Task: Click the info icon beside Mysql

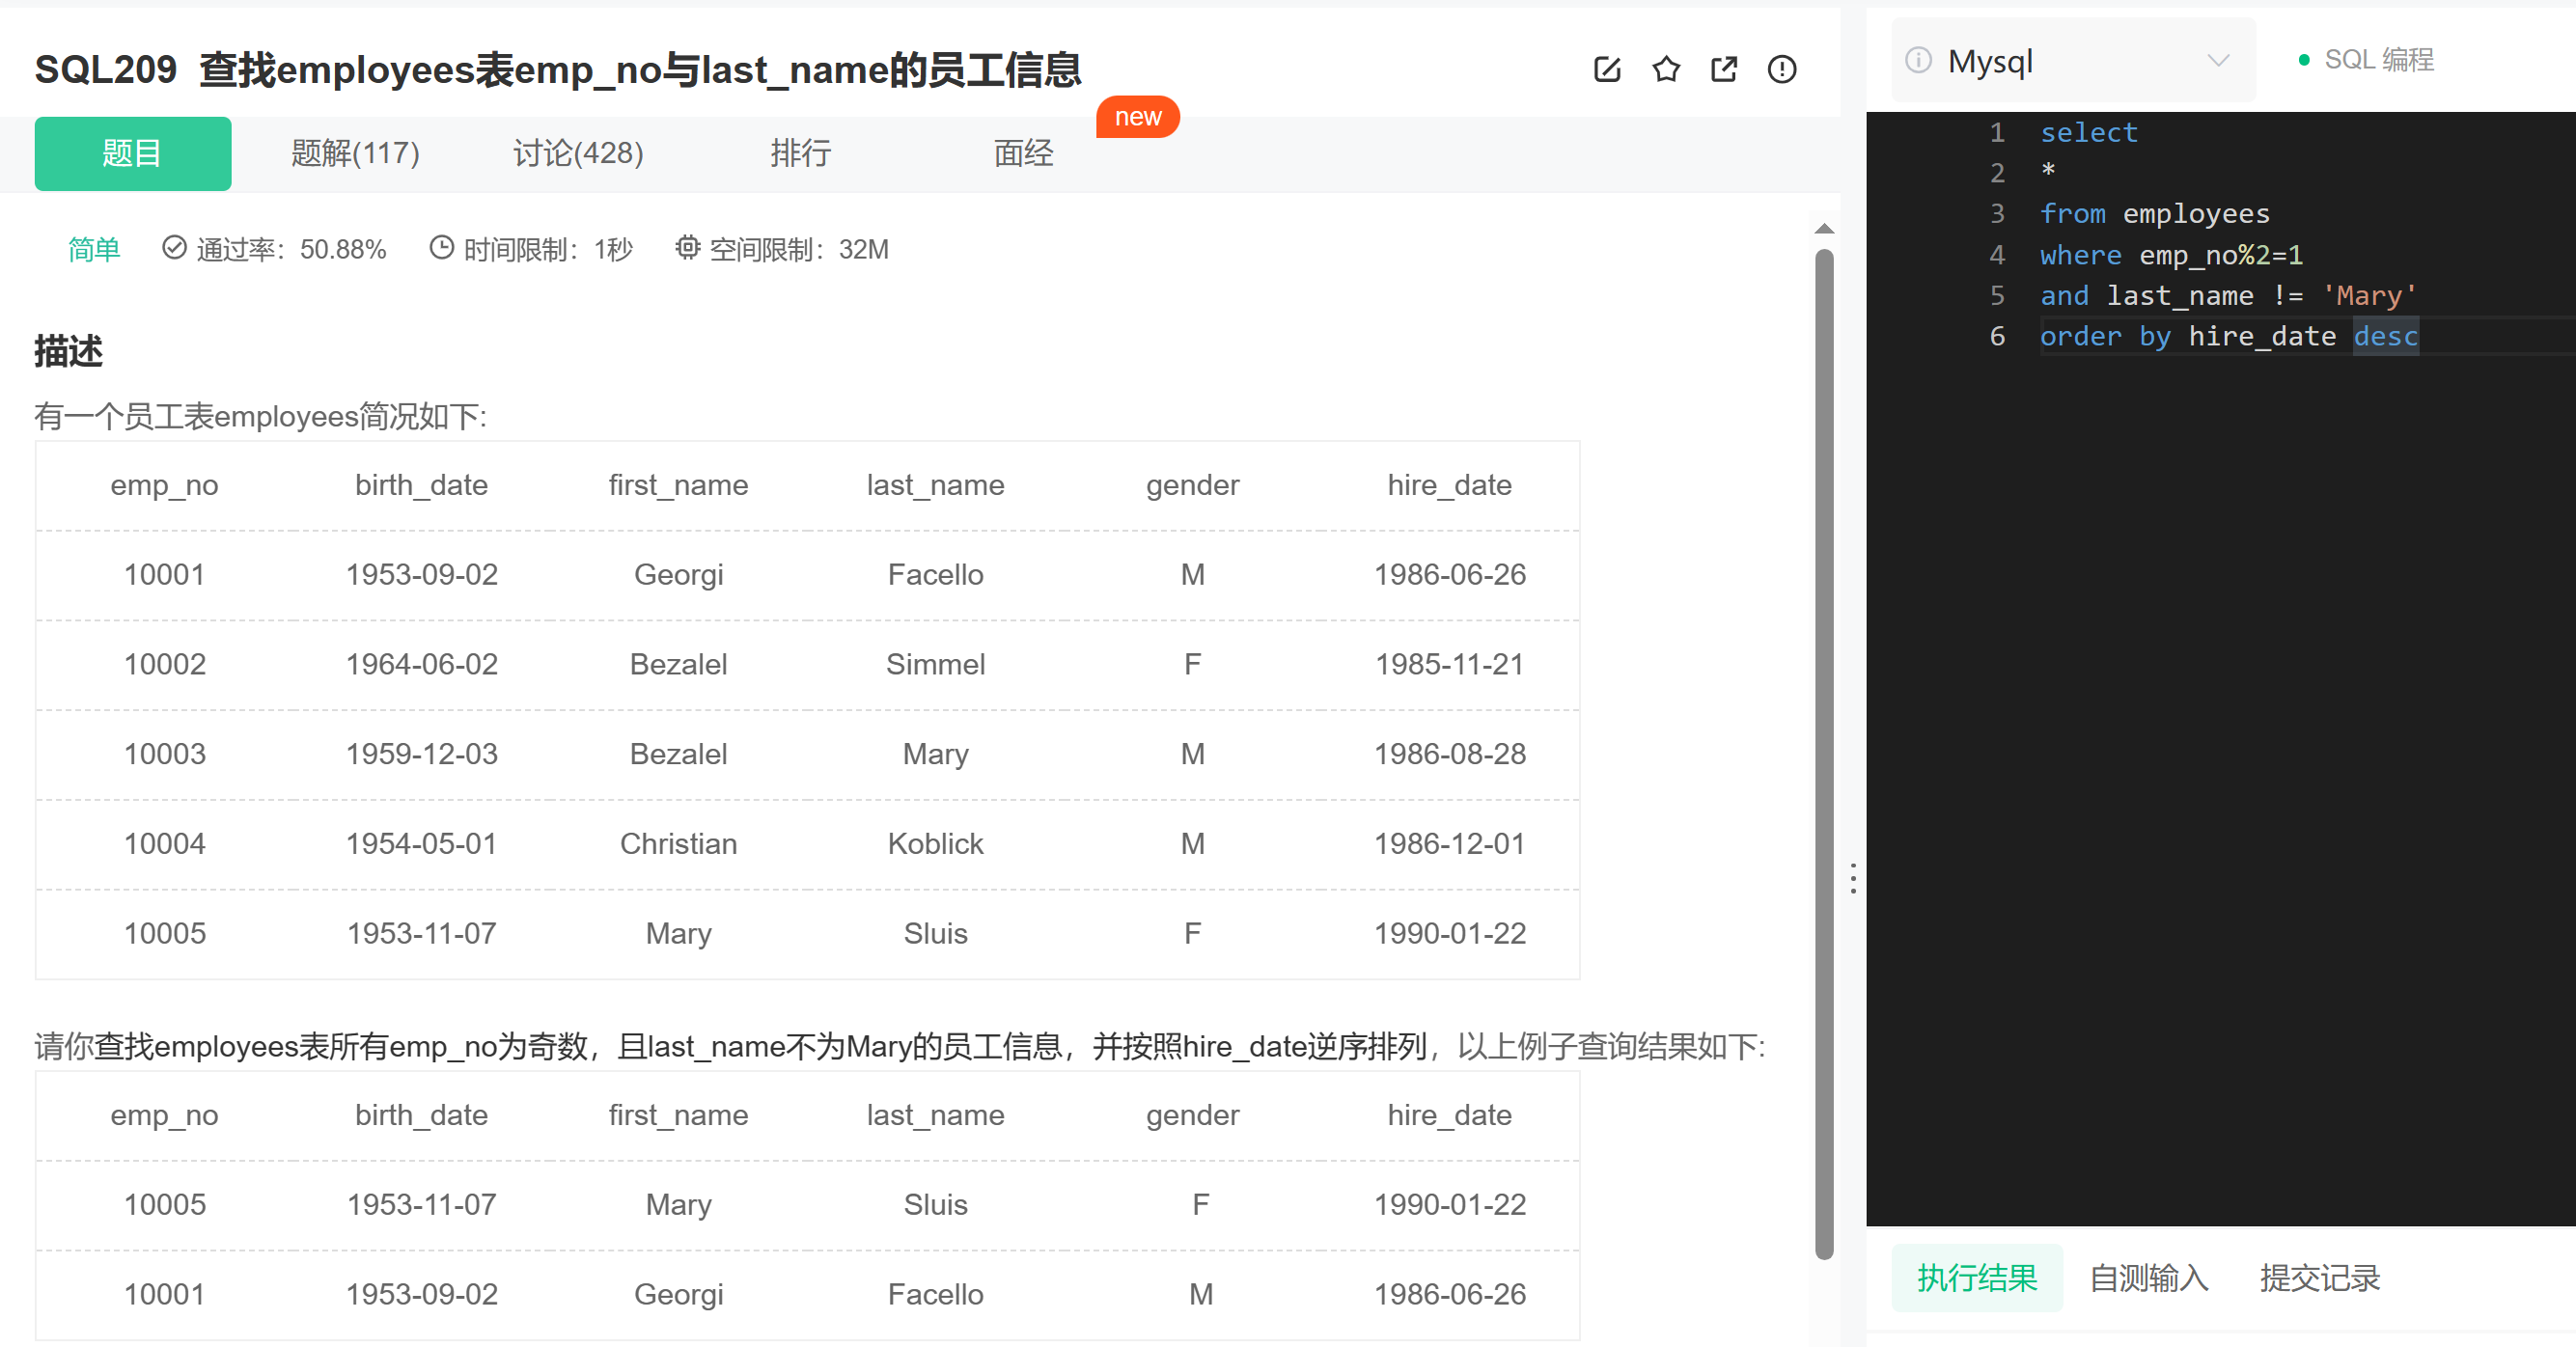Action: point(1918,60)
